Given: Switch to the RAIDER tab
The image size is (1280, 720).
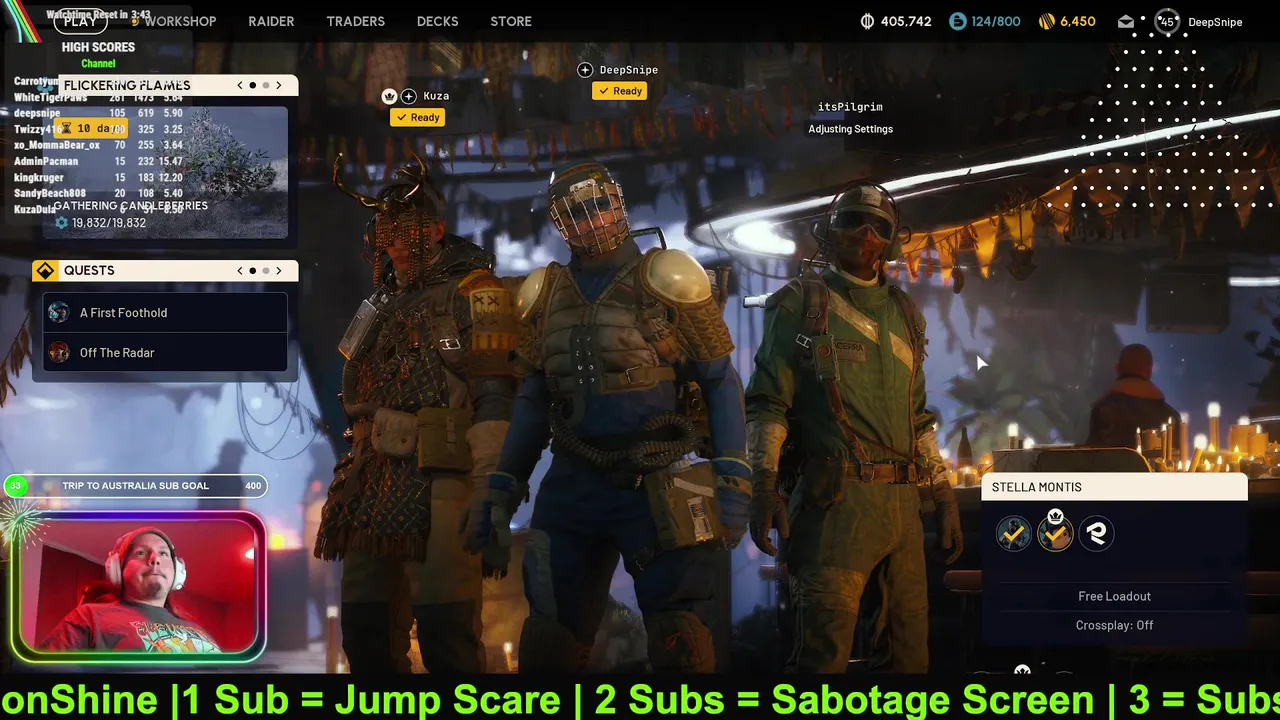Looking at the screenshot, I should (271, 21).
